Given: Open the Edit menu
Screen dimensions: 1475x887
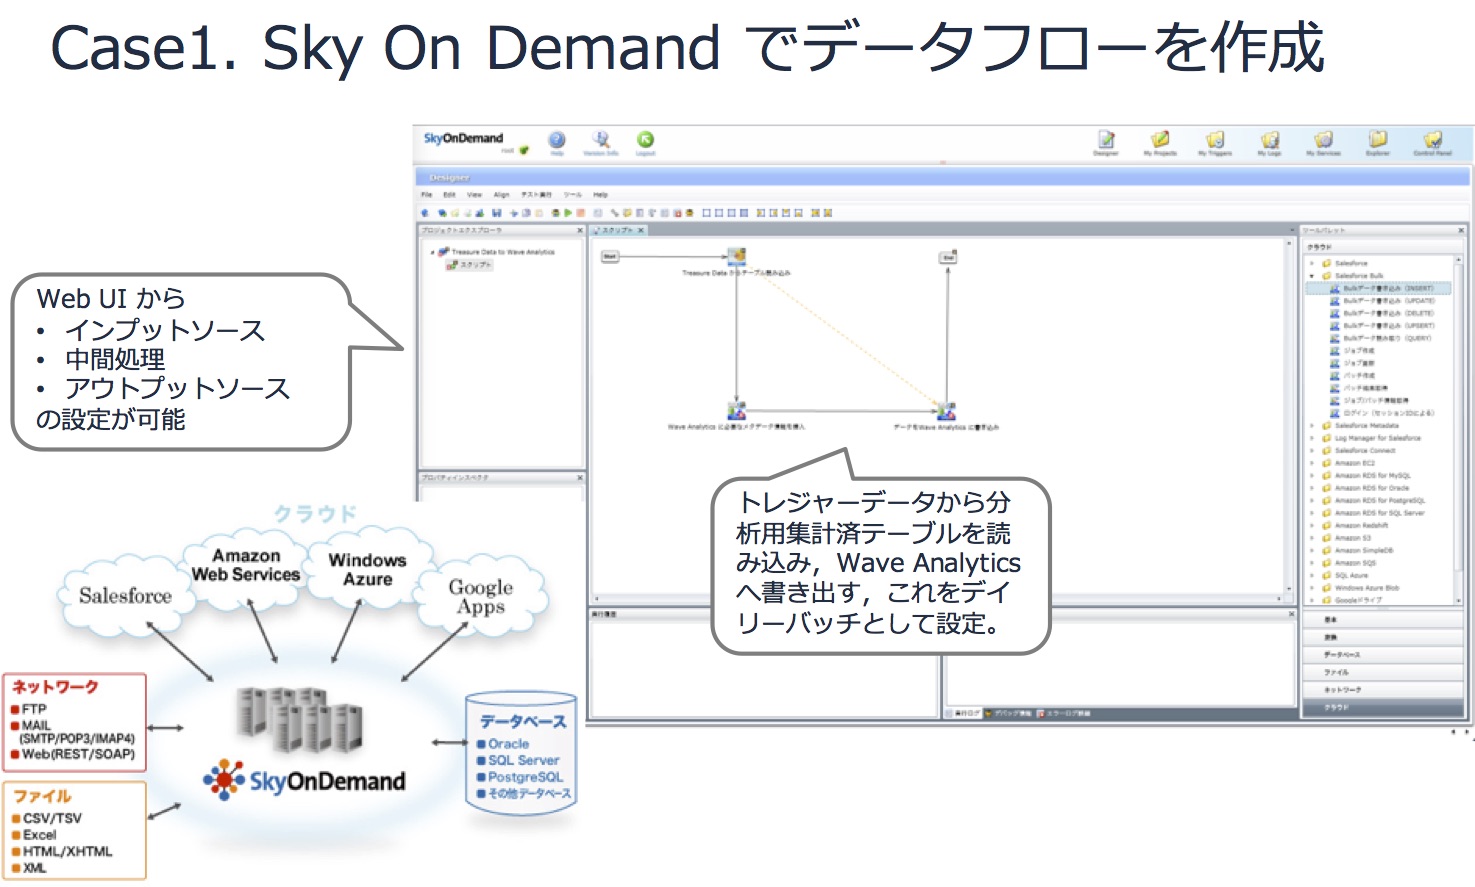Looking at the screenshot, I should (450, 195).
